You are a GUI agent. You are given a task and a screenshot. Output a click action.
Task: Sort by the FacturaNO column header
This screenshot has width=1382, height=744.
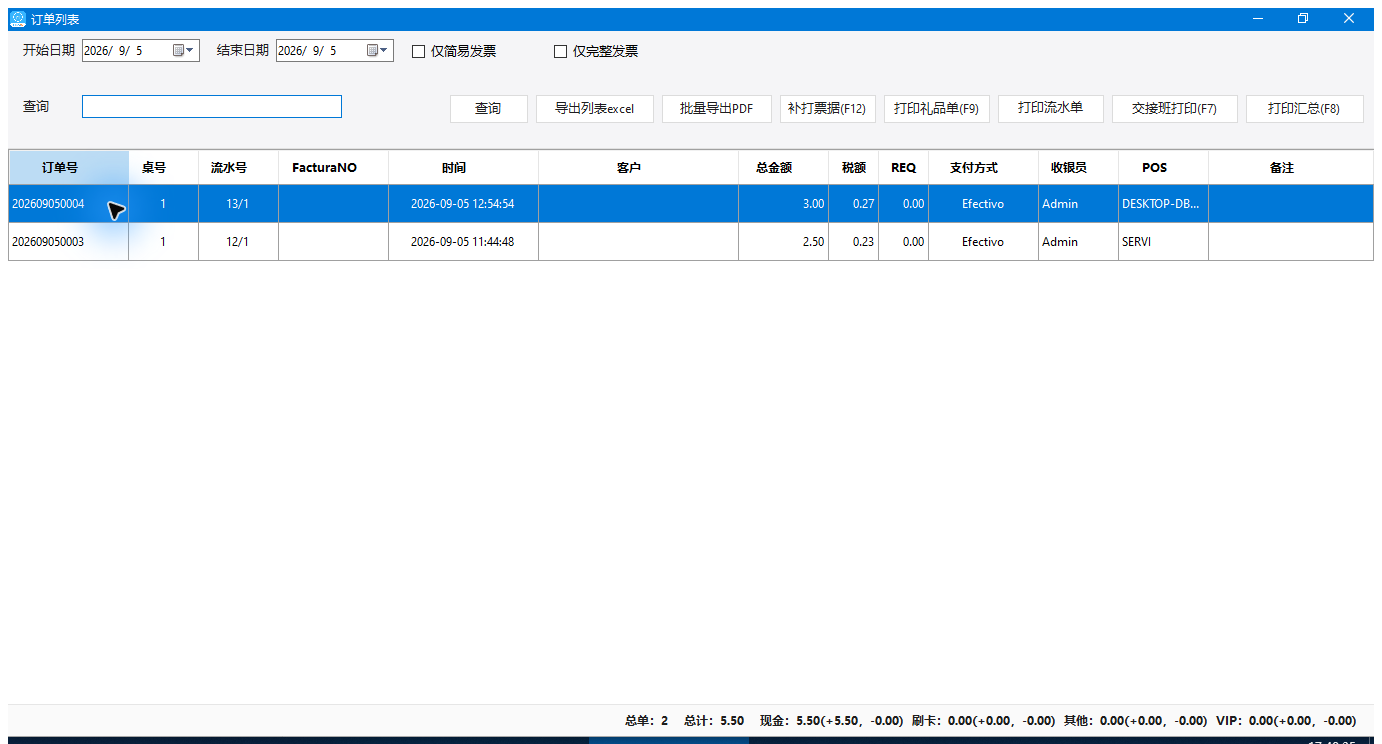[334, 168]
